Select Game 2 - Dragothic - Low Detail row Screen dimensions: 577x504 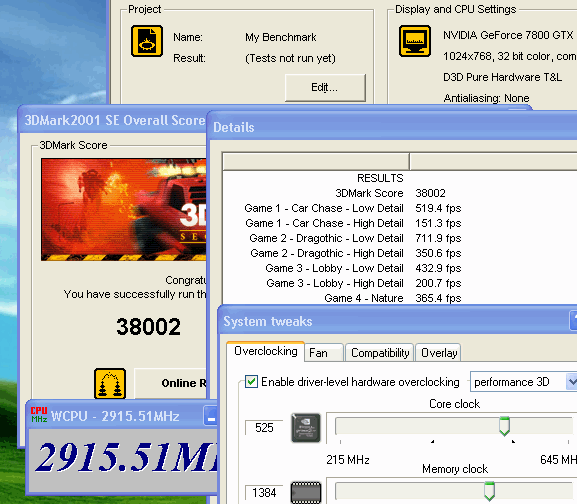400,238
